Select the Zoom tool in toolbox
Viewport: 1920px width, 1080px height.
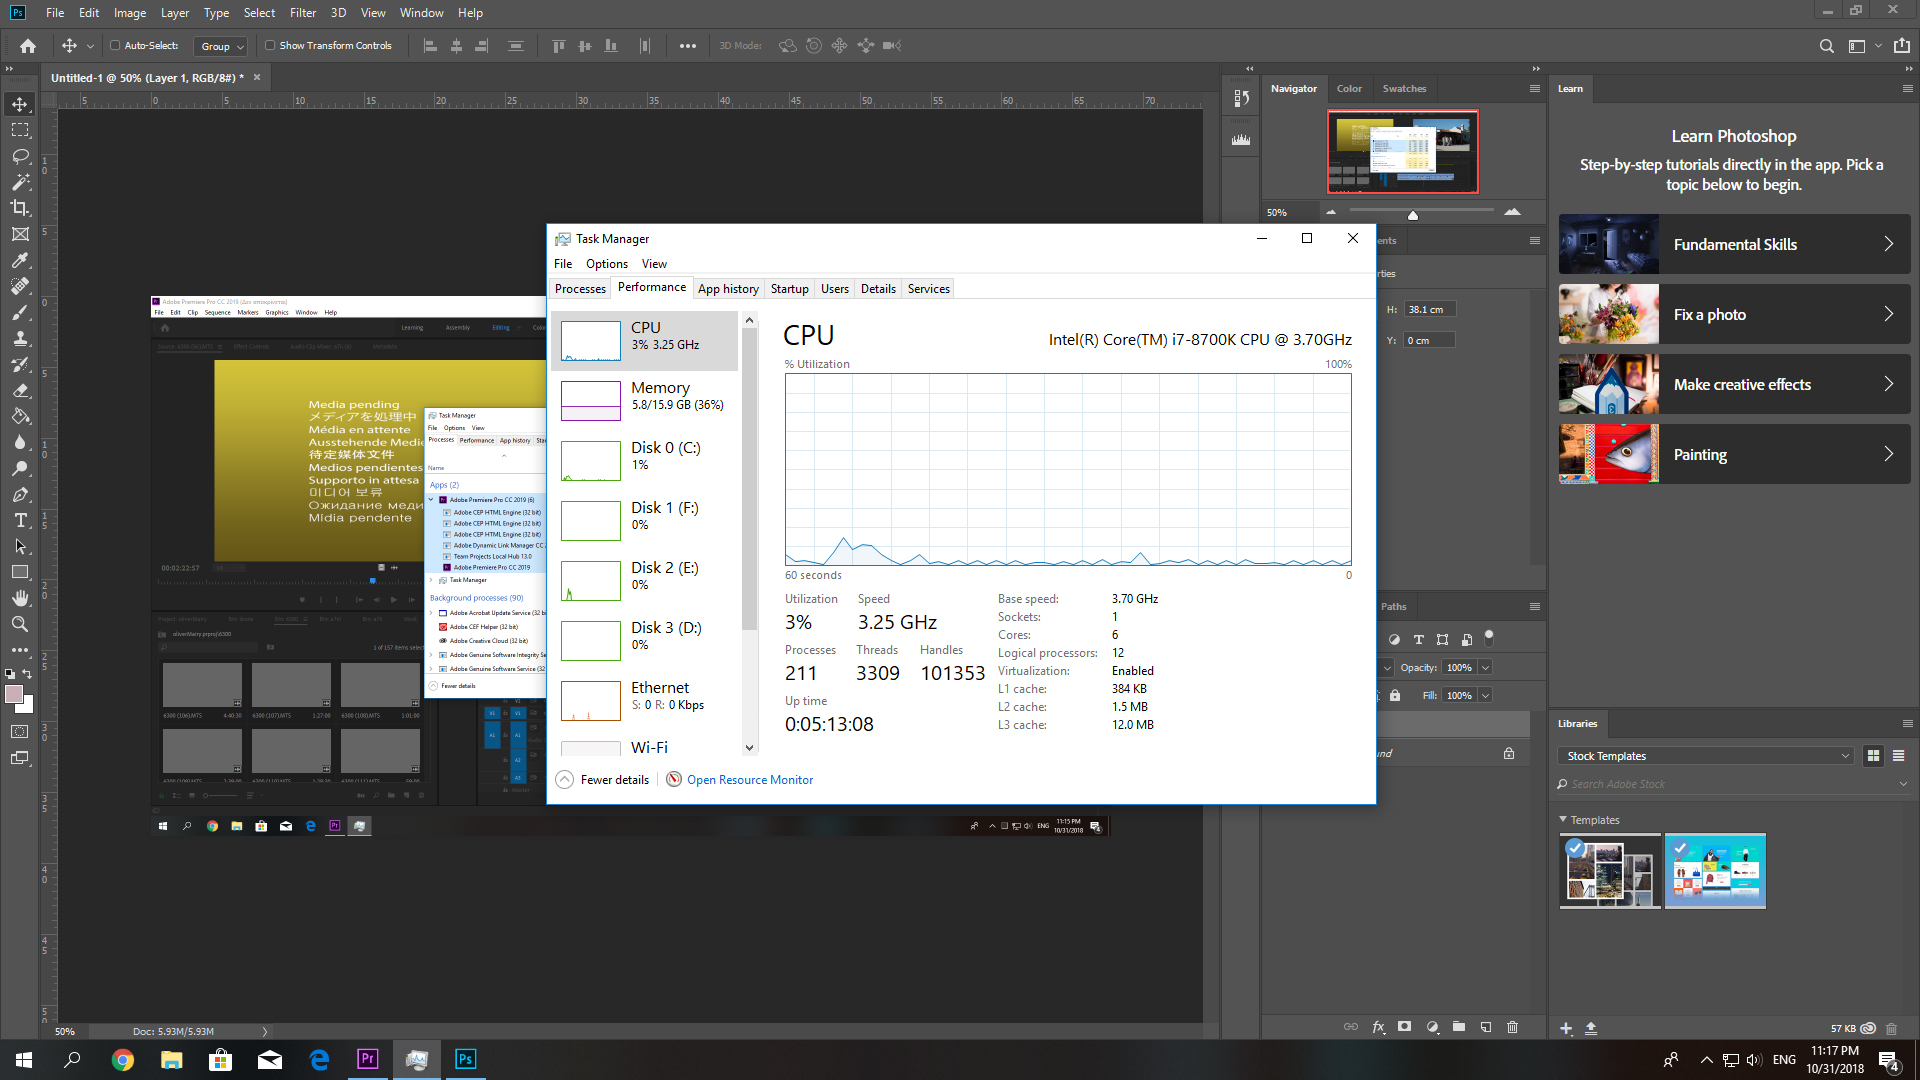pos(20,624)
